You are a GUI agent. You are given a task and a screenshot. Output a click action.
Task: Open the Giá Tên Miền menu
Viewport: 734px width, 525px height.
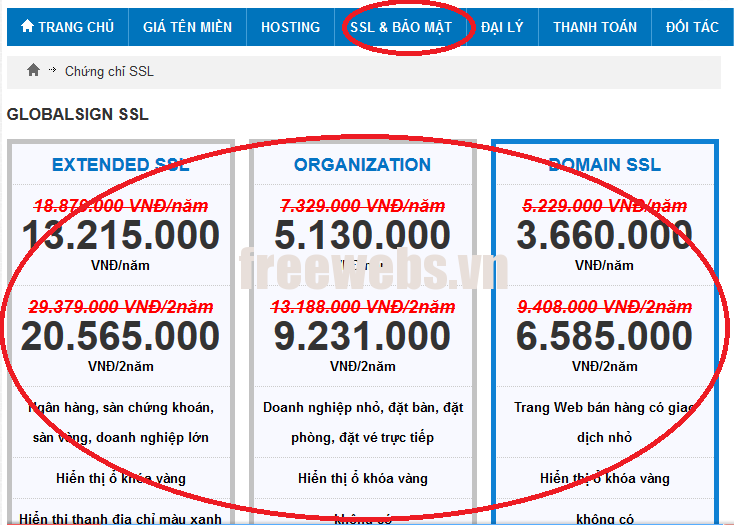coord(187,27)
